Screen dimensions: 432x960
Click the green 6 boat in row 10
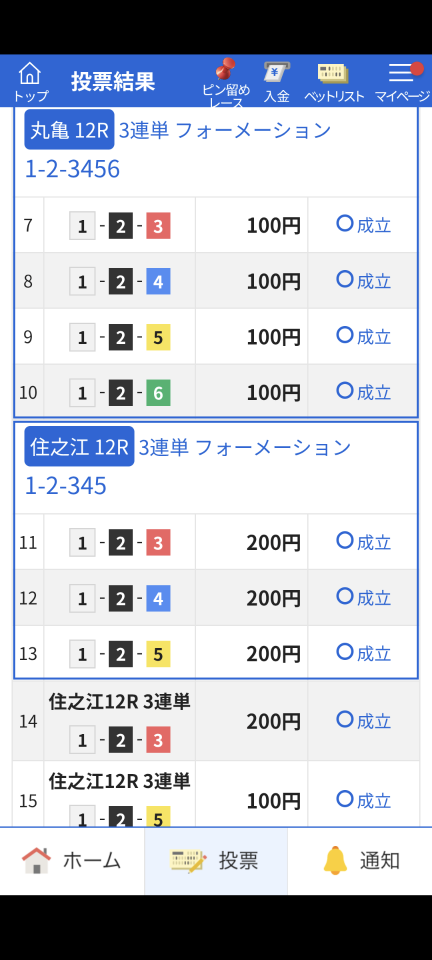click(158, 393)
